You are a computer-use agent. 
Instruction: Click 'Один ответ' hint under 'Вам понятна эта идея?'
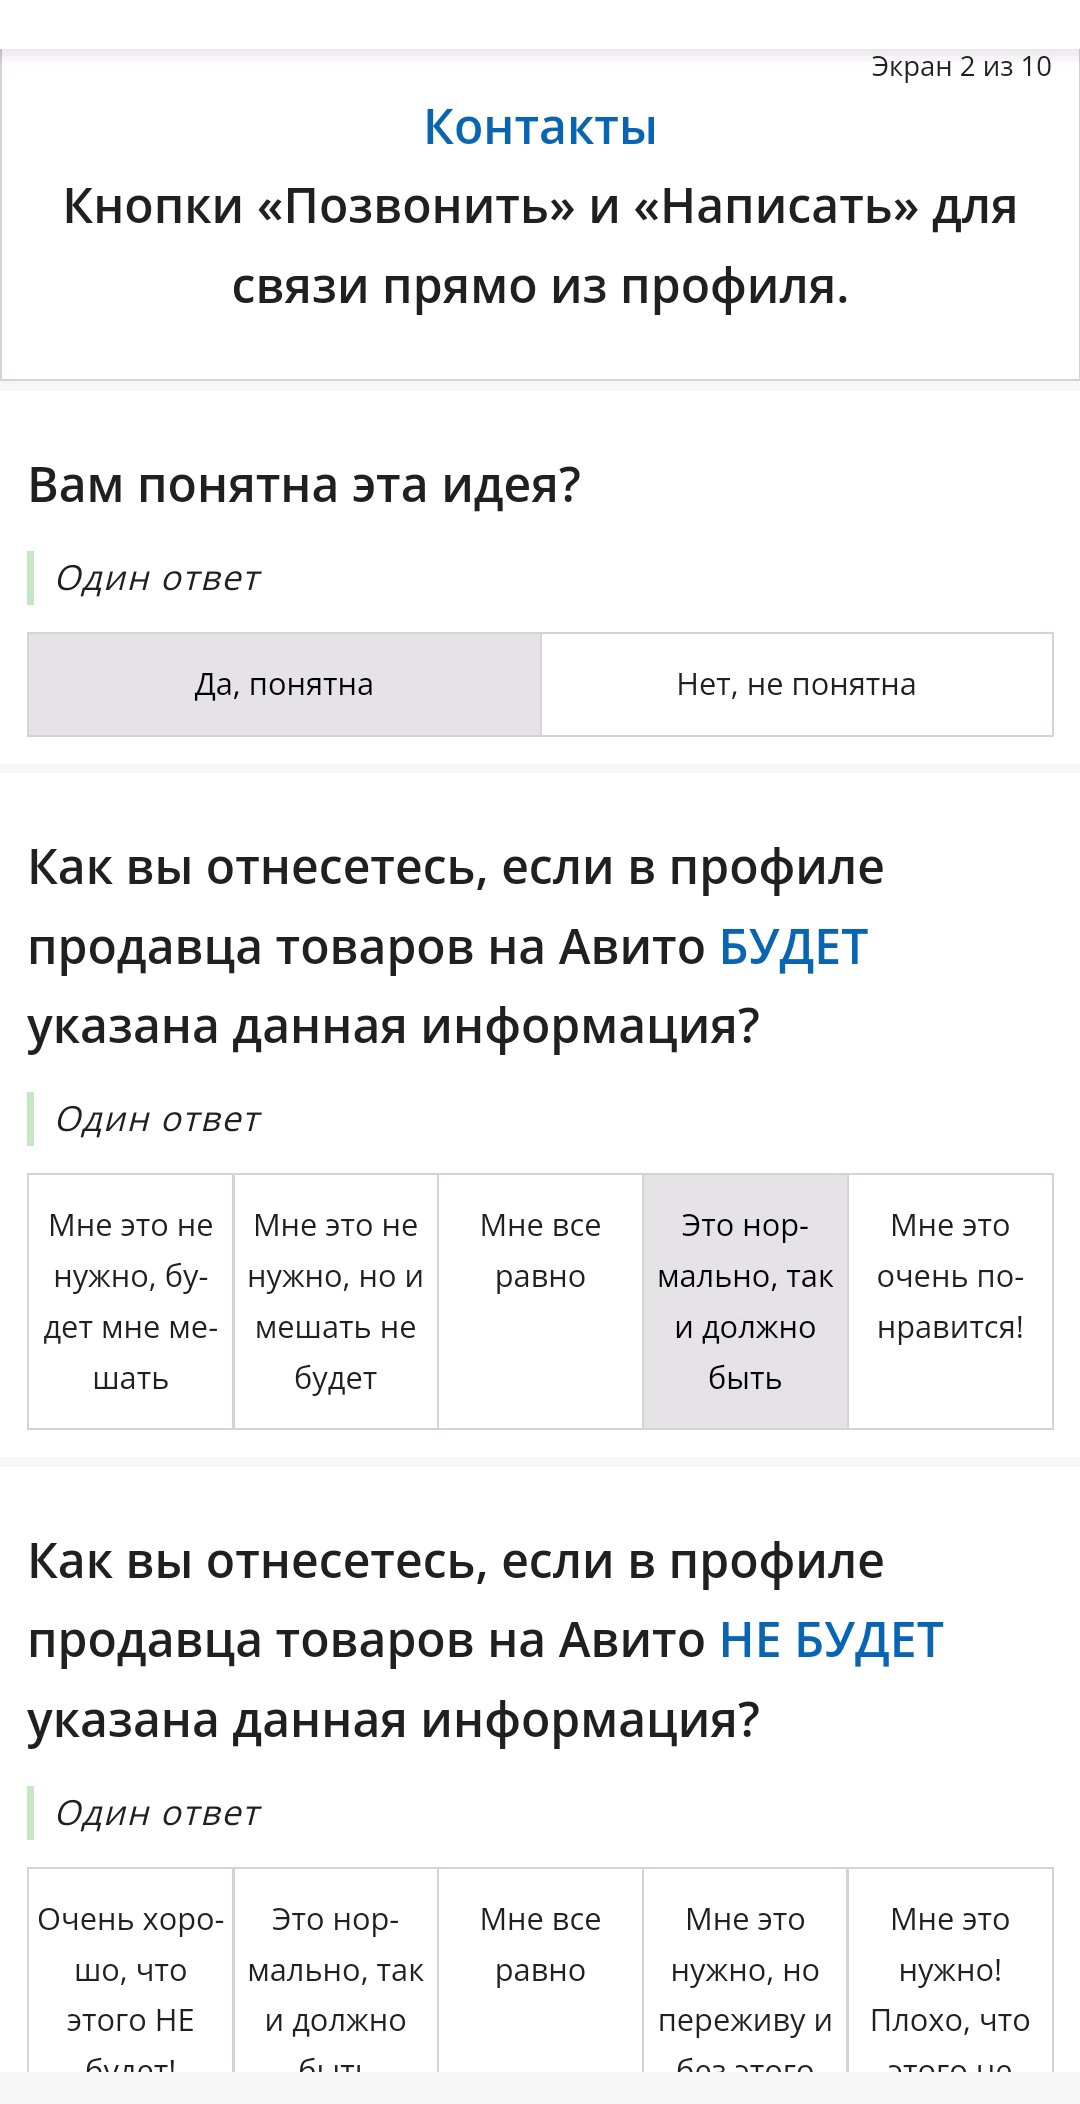tap(158, 578)
